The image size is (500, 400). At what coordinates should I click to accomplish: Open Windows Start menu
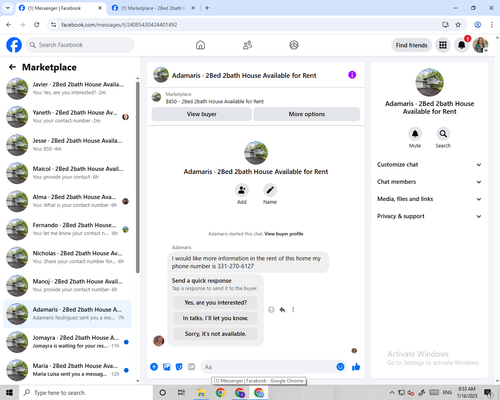click(x=9, y=393)
